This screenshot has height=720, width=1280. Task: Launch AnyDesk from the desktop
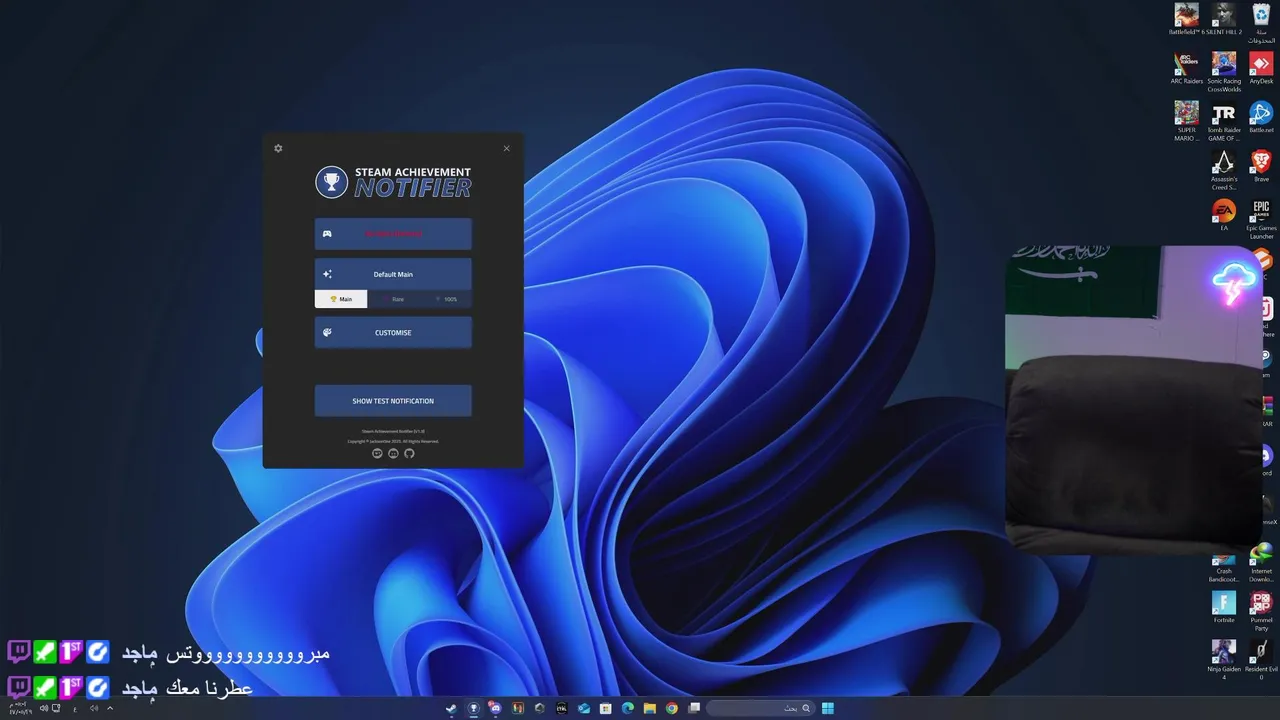click(1261, 68)
